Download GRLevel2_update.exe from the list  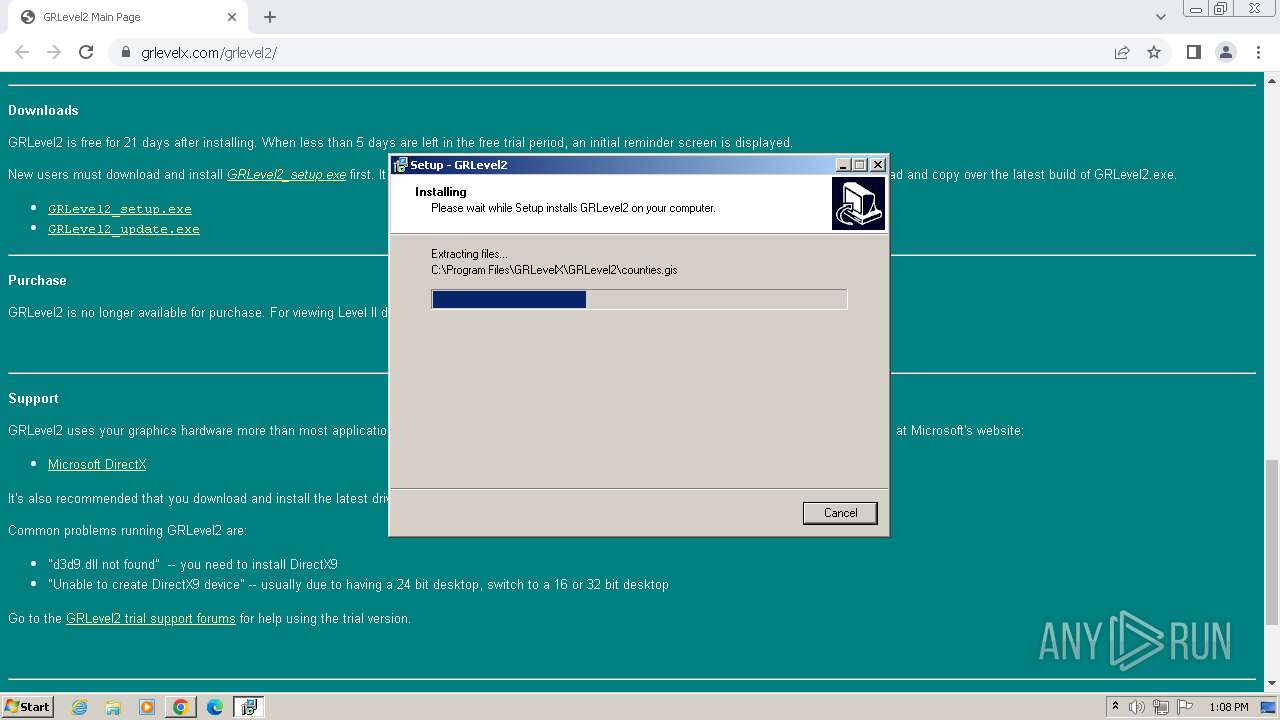coord(124,229)
